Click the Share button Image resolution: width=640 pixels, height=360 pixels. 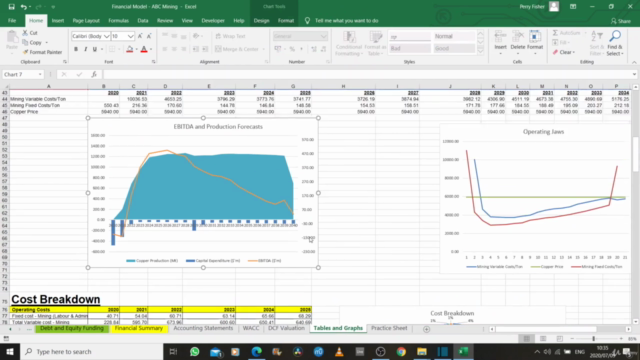(620, 21)
